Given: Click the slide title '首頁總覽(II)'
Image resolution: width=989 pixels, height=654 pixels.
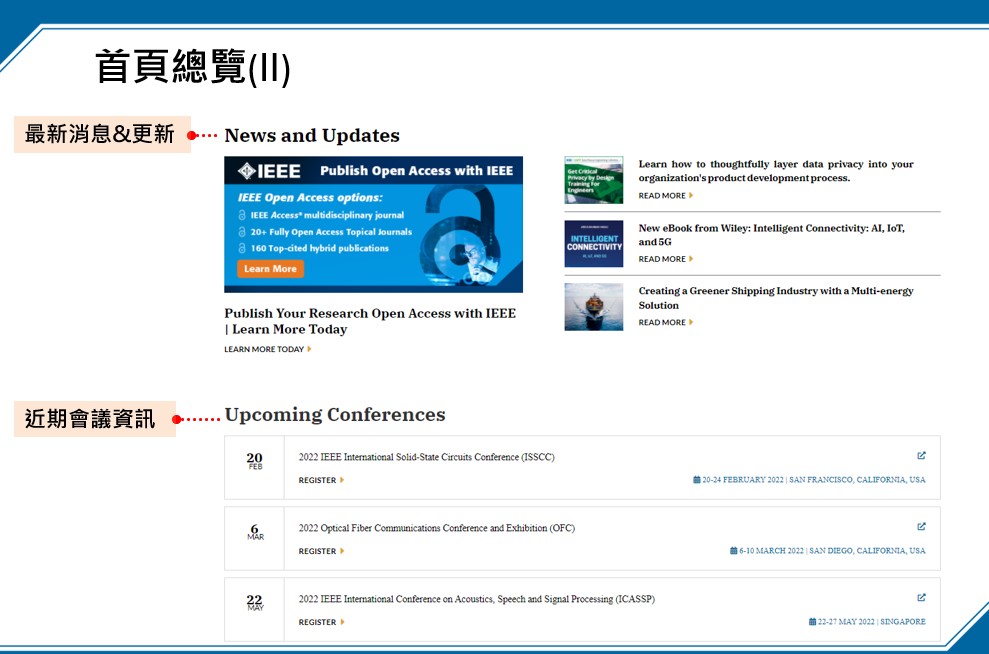Looking at the screenshot, I should pos(192,67).
